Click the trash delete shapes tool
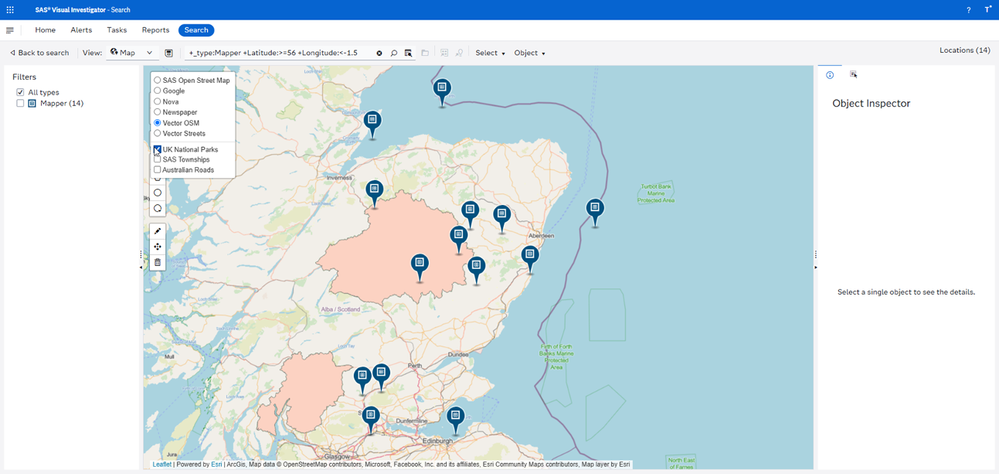The image size is (999, 474). click(x=157, y=262)
